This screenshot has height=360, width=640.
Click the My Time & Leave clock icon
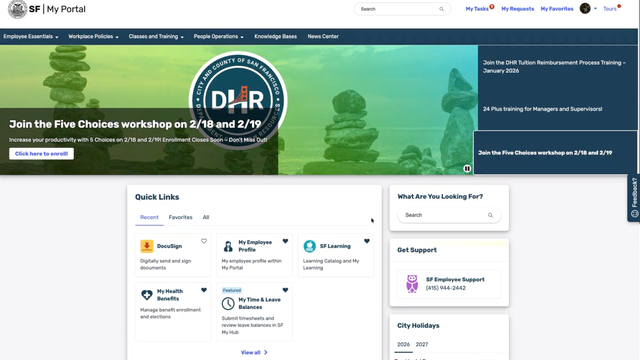(x=228, y=304)
